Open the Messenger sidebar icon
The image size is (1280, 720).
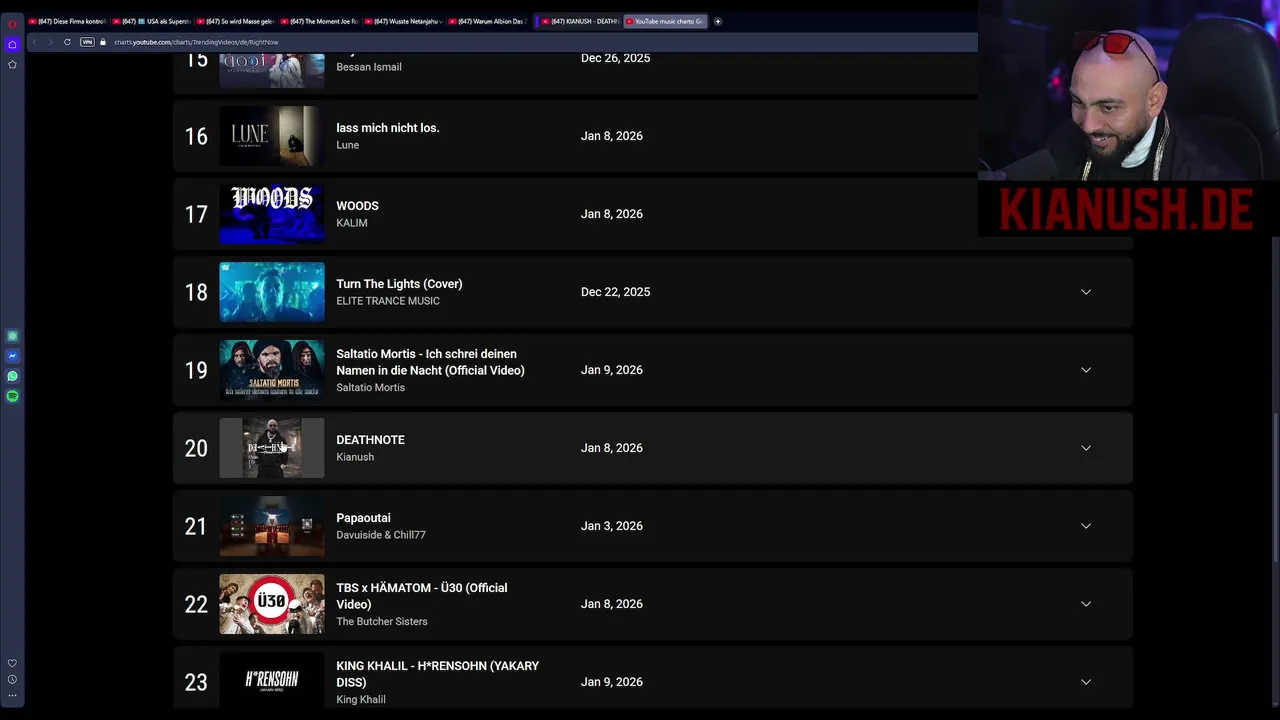(x=12, y=356)
